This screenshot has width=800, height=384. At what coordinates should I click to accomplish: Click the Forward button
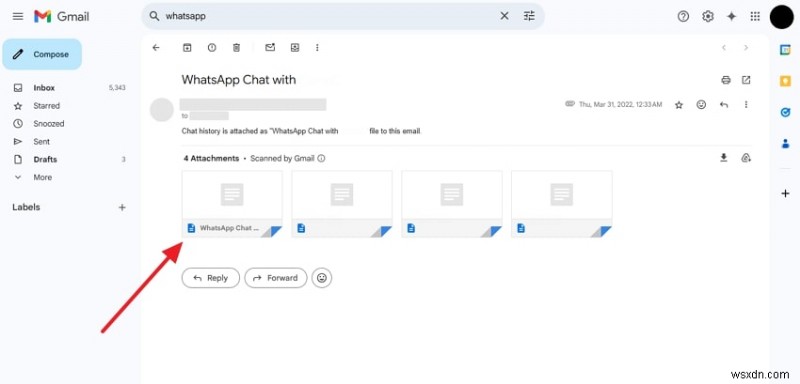coord(276,278)
